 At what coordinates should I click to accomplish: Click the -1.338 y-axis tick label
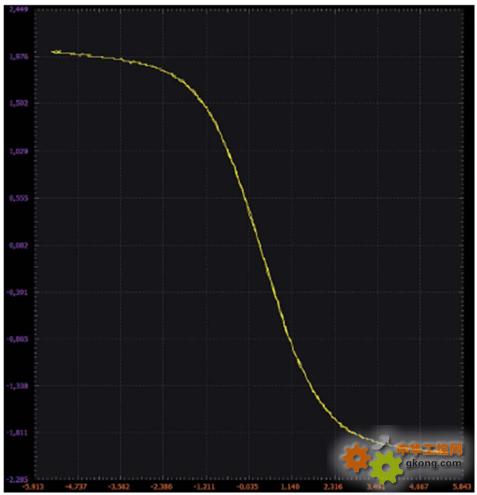pos(18,386)
